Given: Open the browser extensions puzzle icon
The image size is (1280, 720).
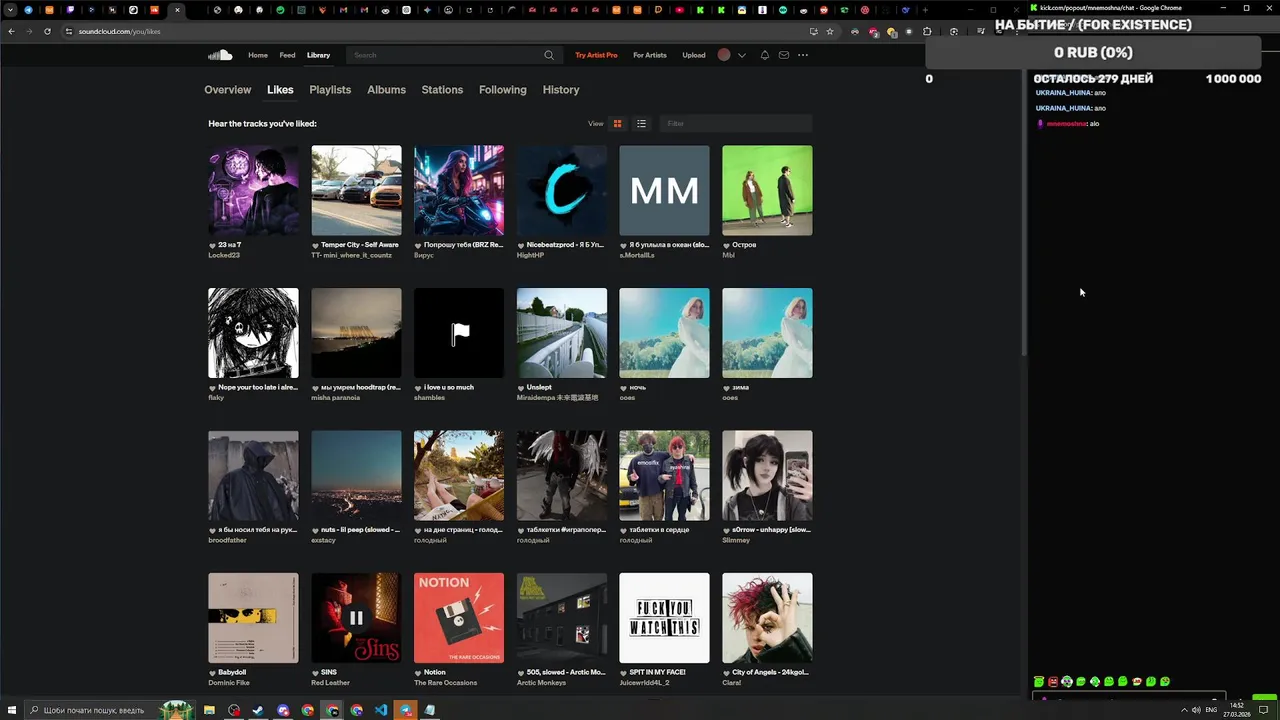Looking at the screenshot, I should pyautogui.click(x=927, y=31).
